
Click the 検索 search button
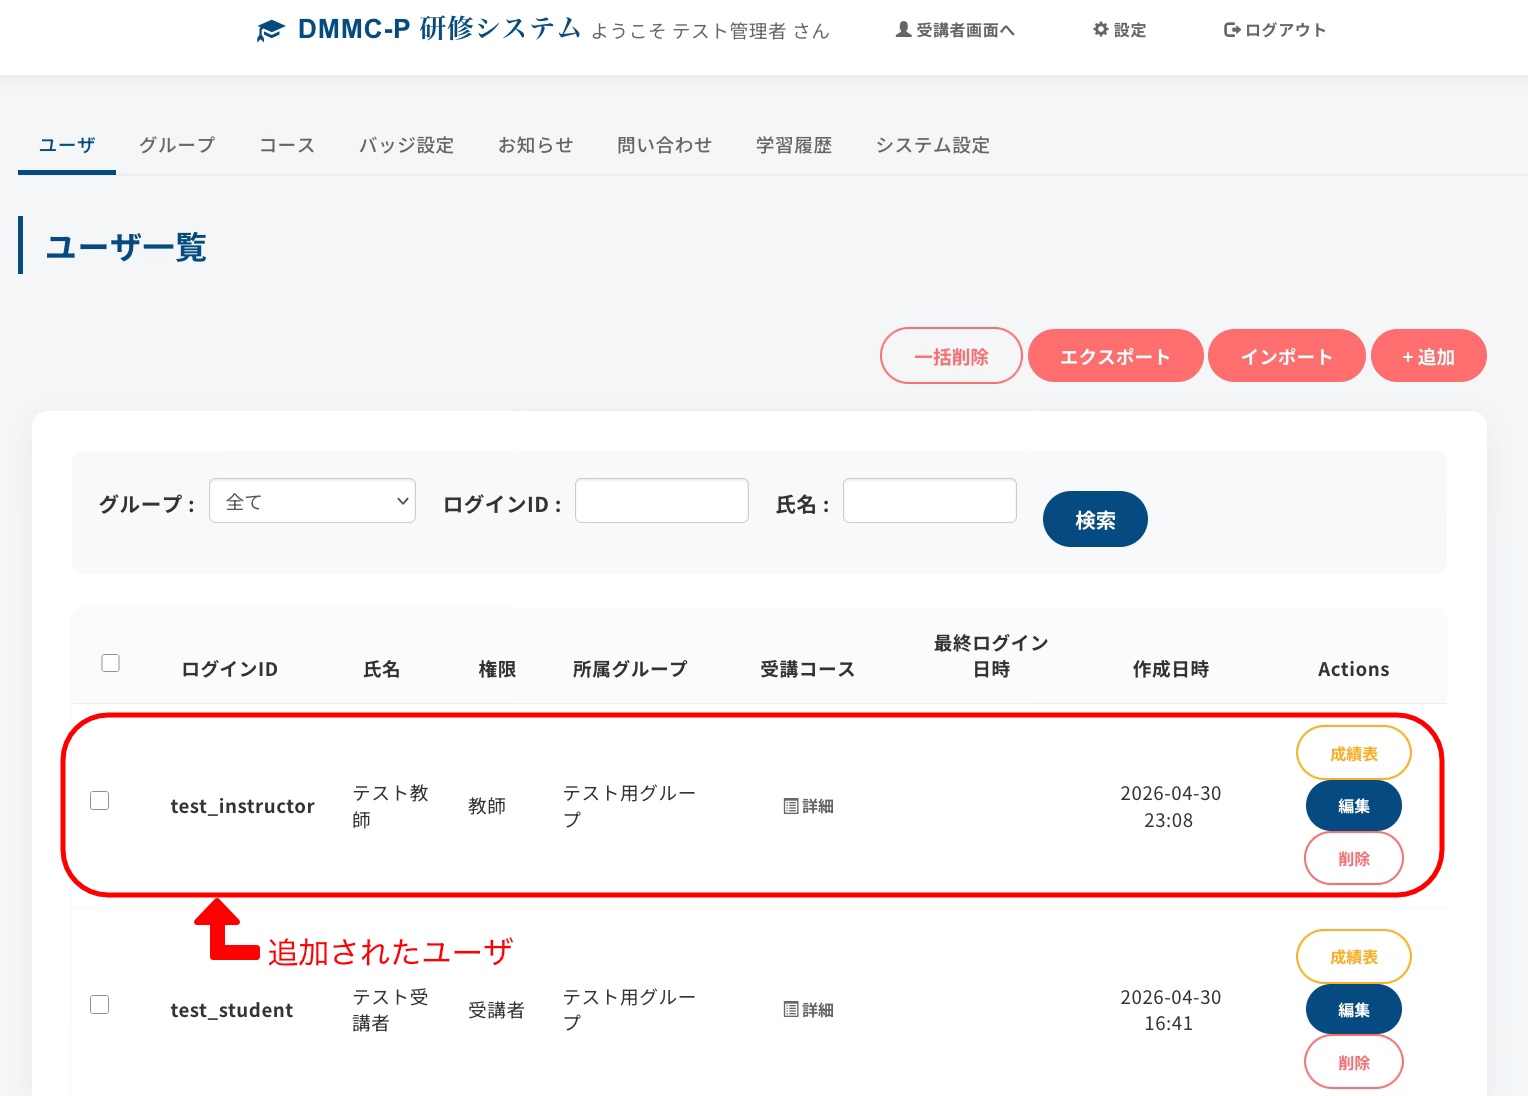tap(1095, 520)
